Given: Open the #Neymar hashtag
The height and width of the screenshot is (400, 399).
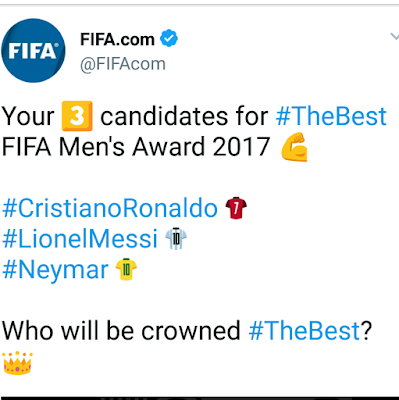Looking at the screenshot, I should coord(55,270).
